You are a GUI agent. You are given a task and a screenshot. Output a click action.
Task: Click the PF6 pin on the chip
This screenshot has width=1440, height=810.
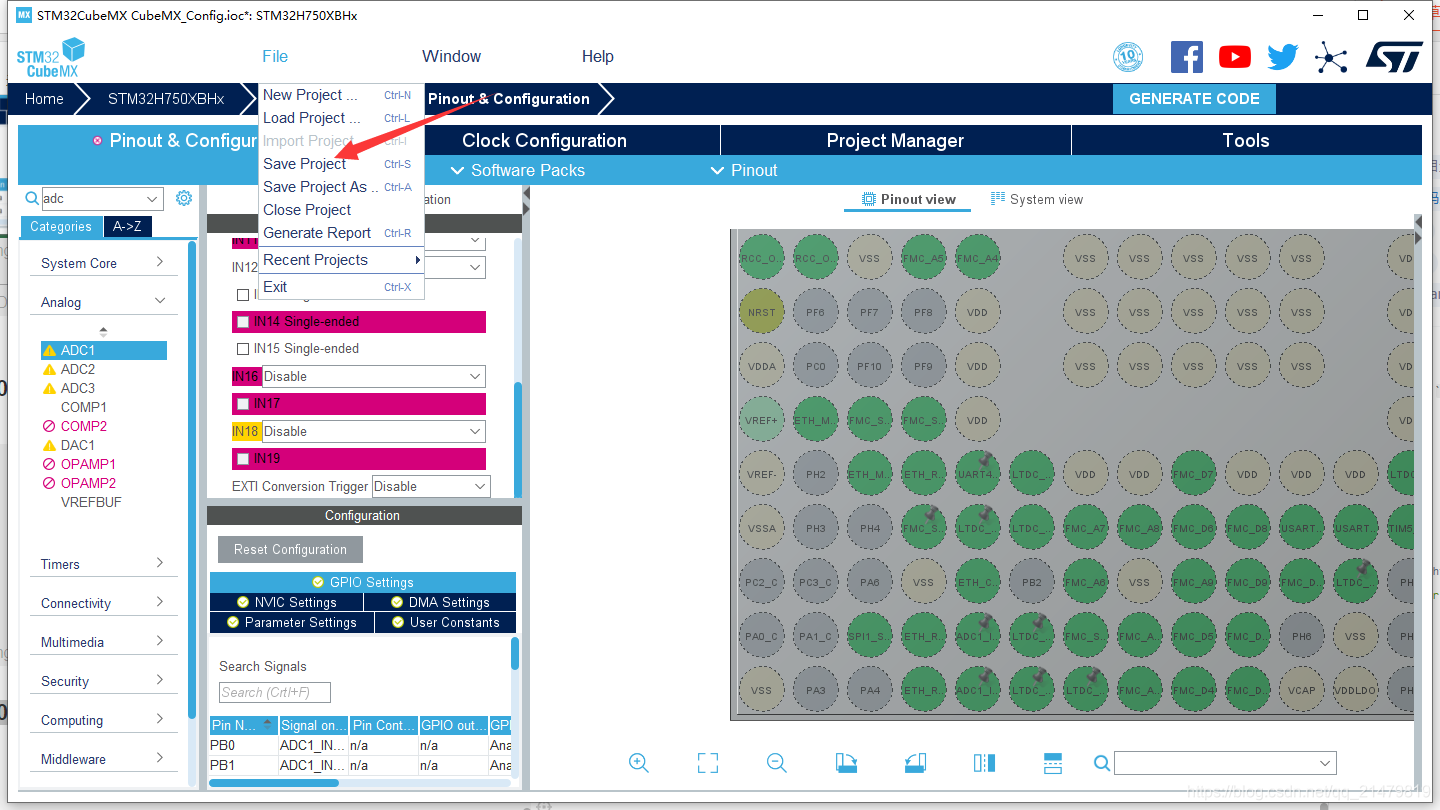point(815,312)
